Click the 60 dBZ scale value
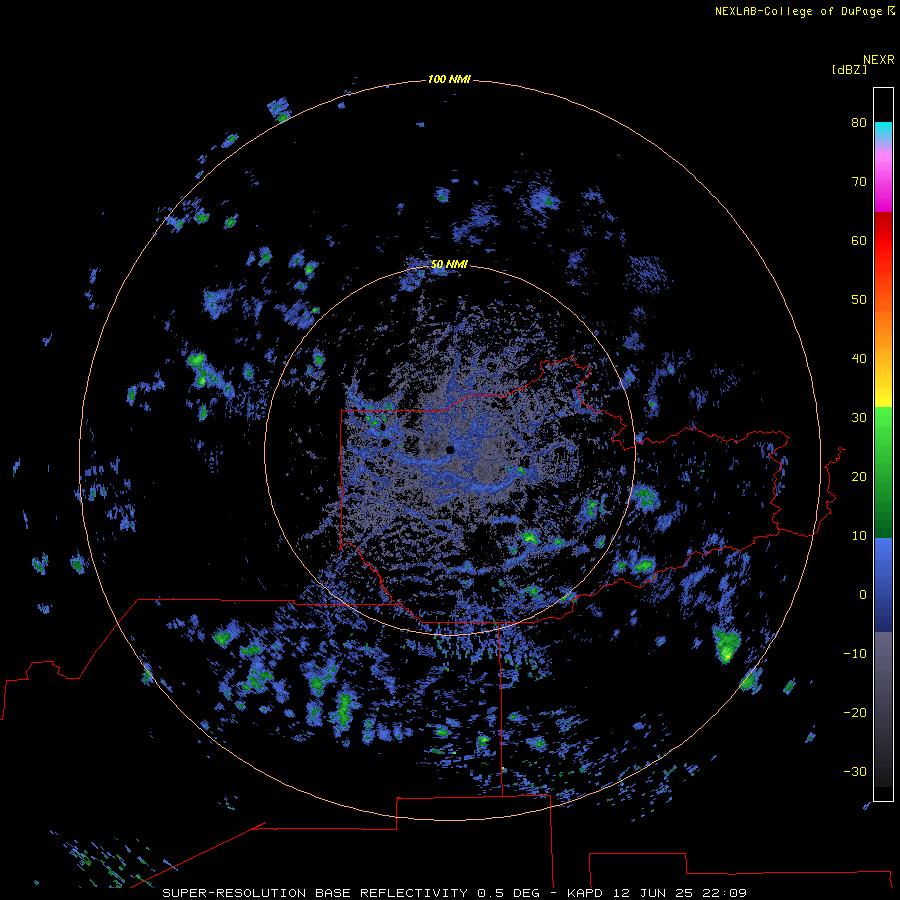Viewport: 900px width, 900px height. 859,240
